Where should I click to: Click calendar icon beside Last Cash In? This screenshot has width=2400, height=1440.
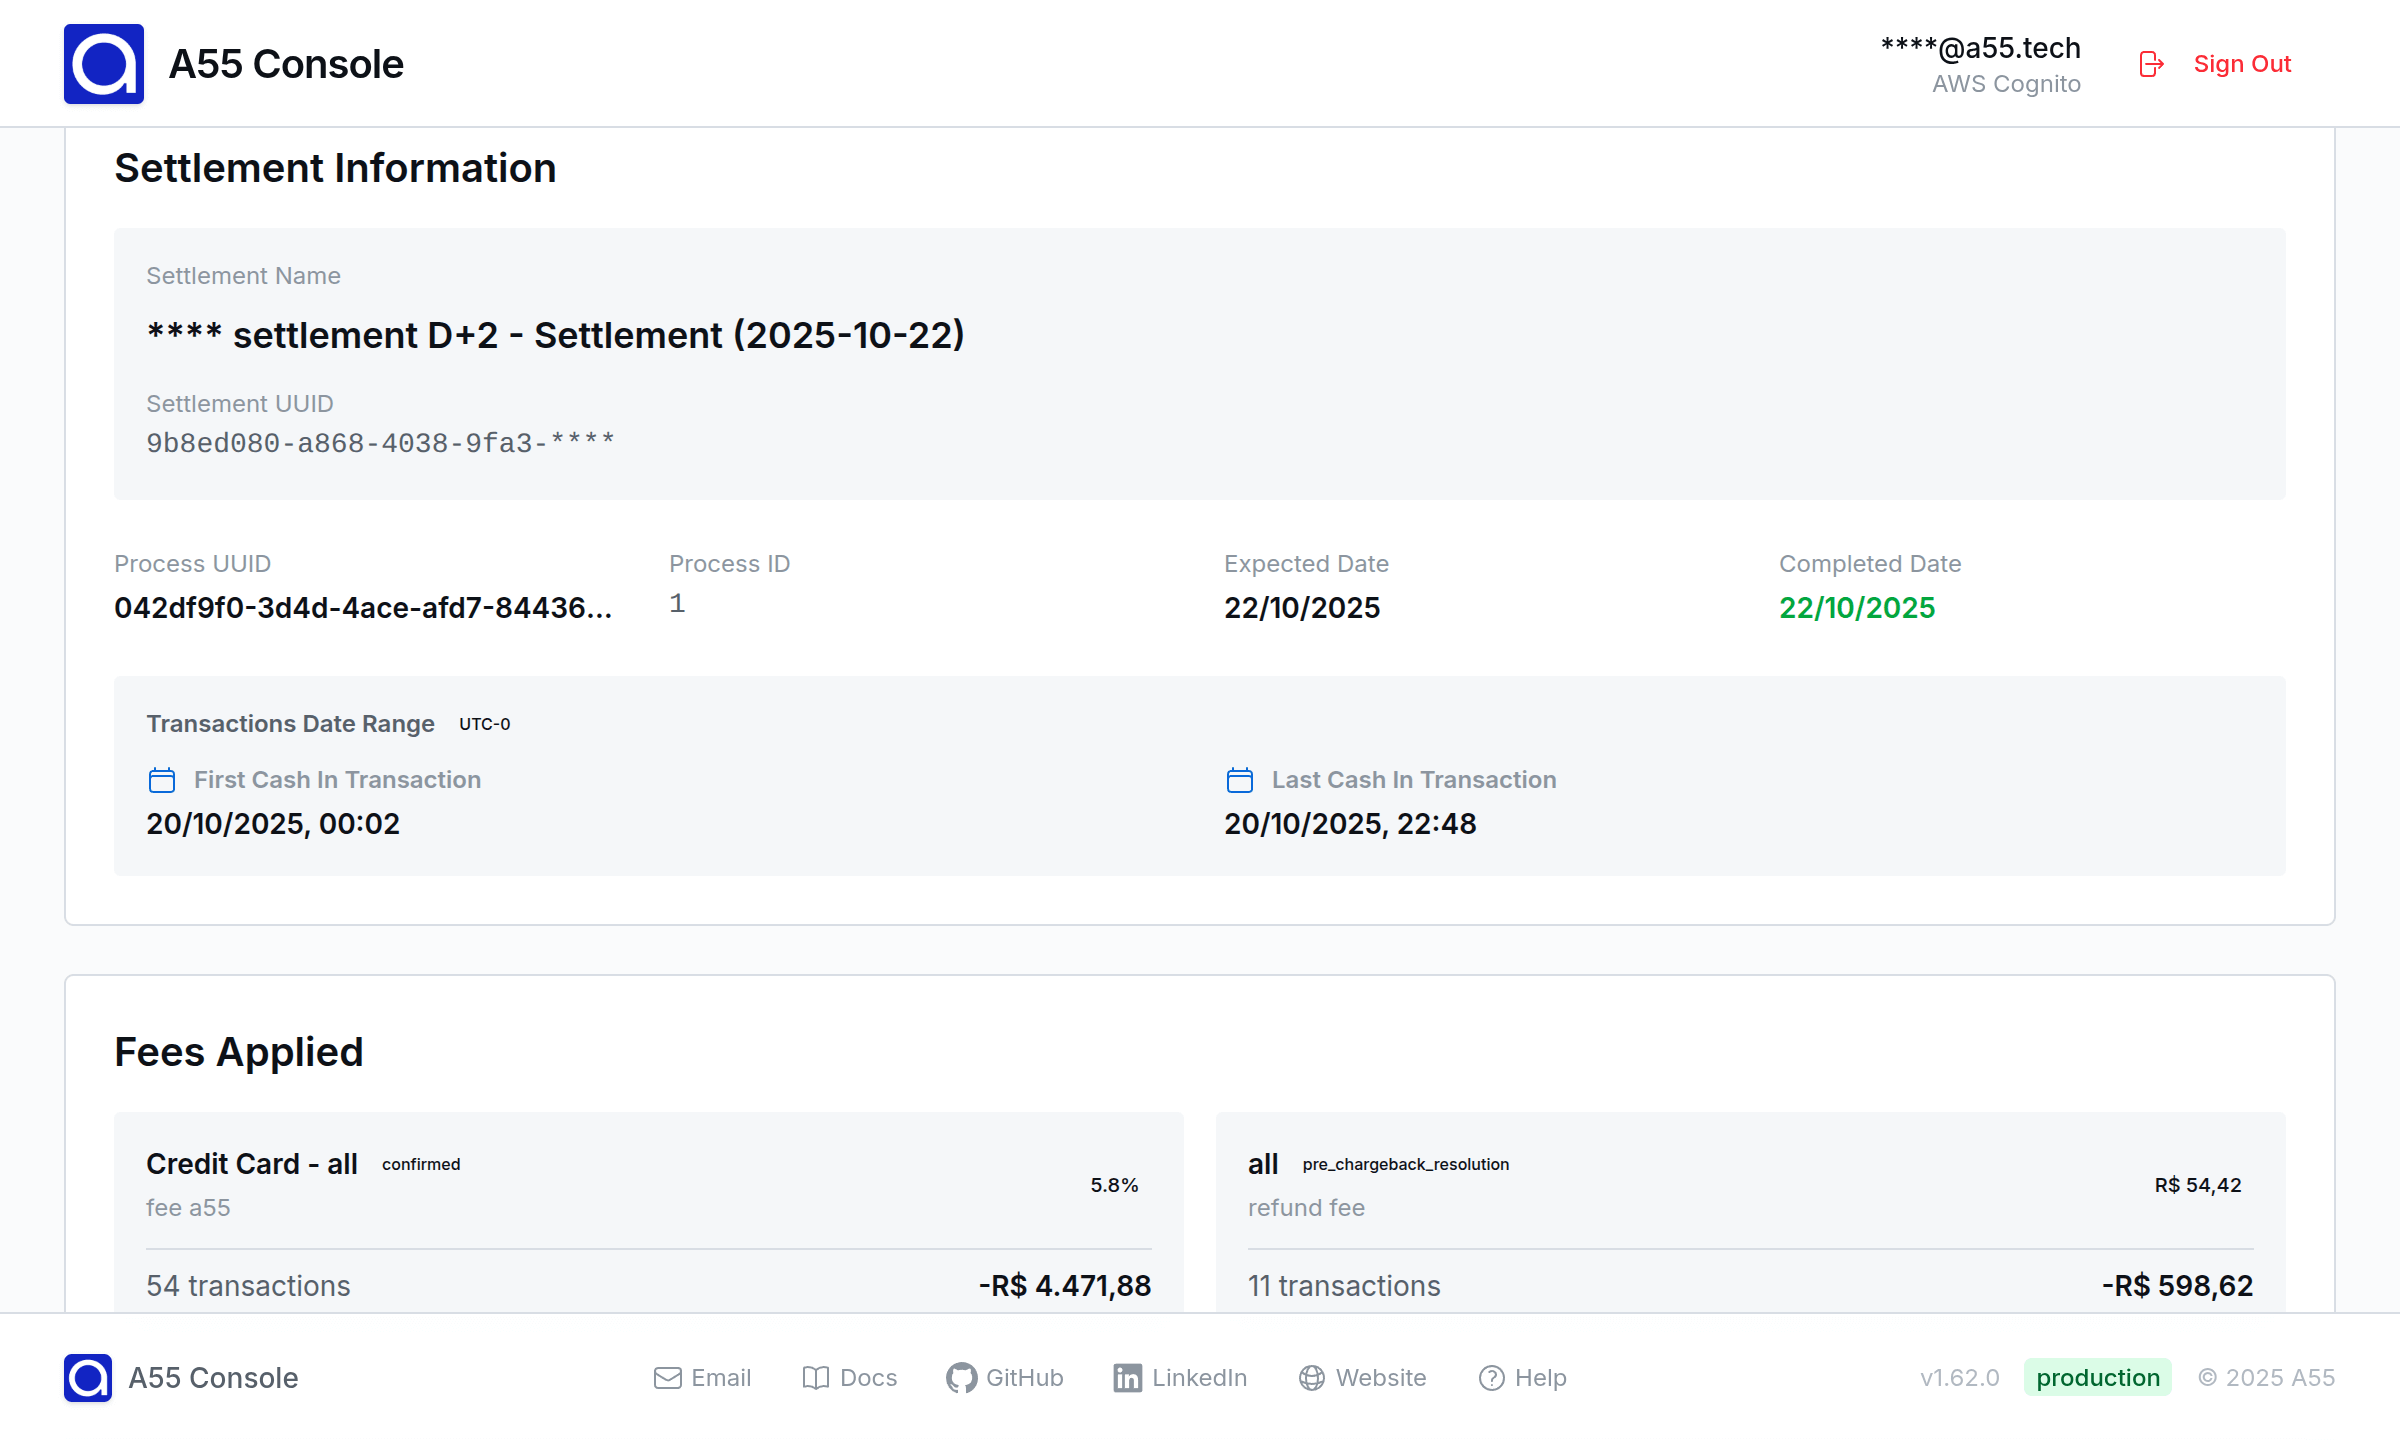point(1239,780)
